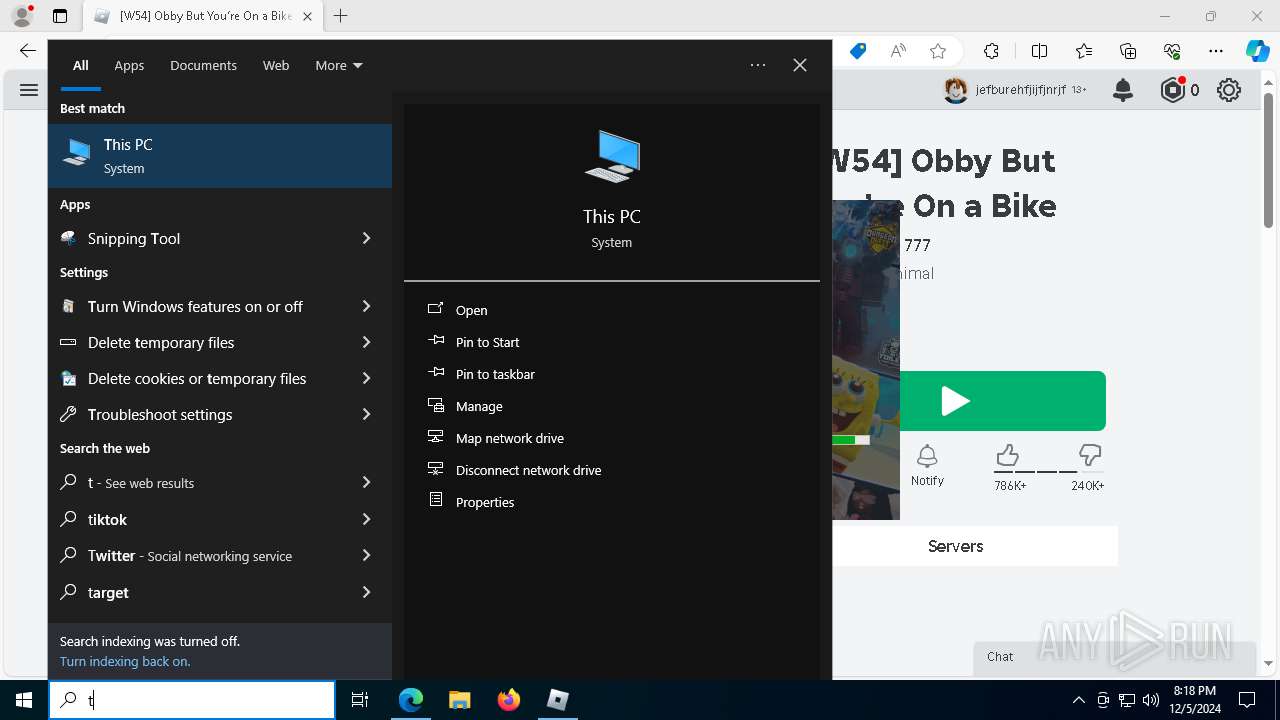Expand the target web suggestion

point(366,592)
